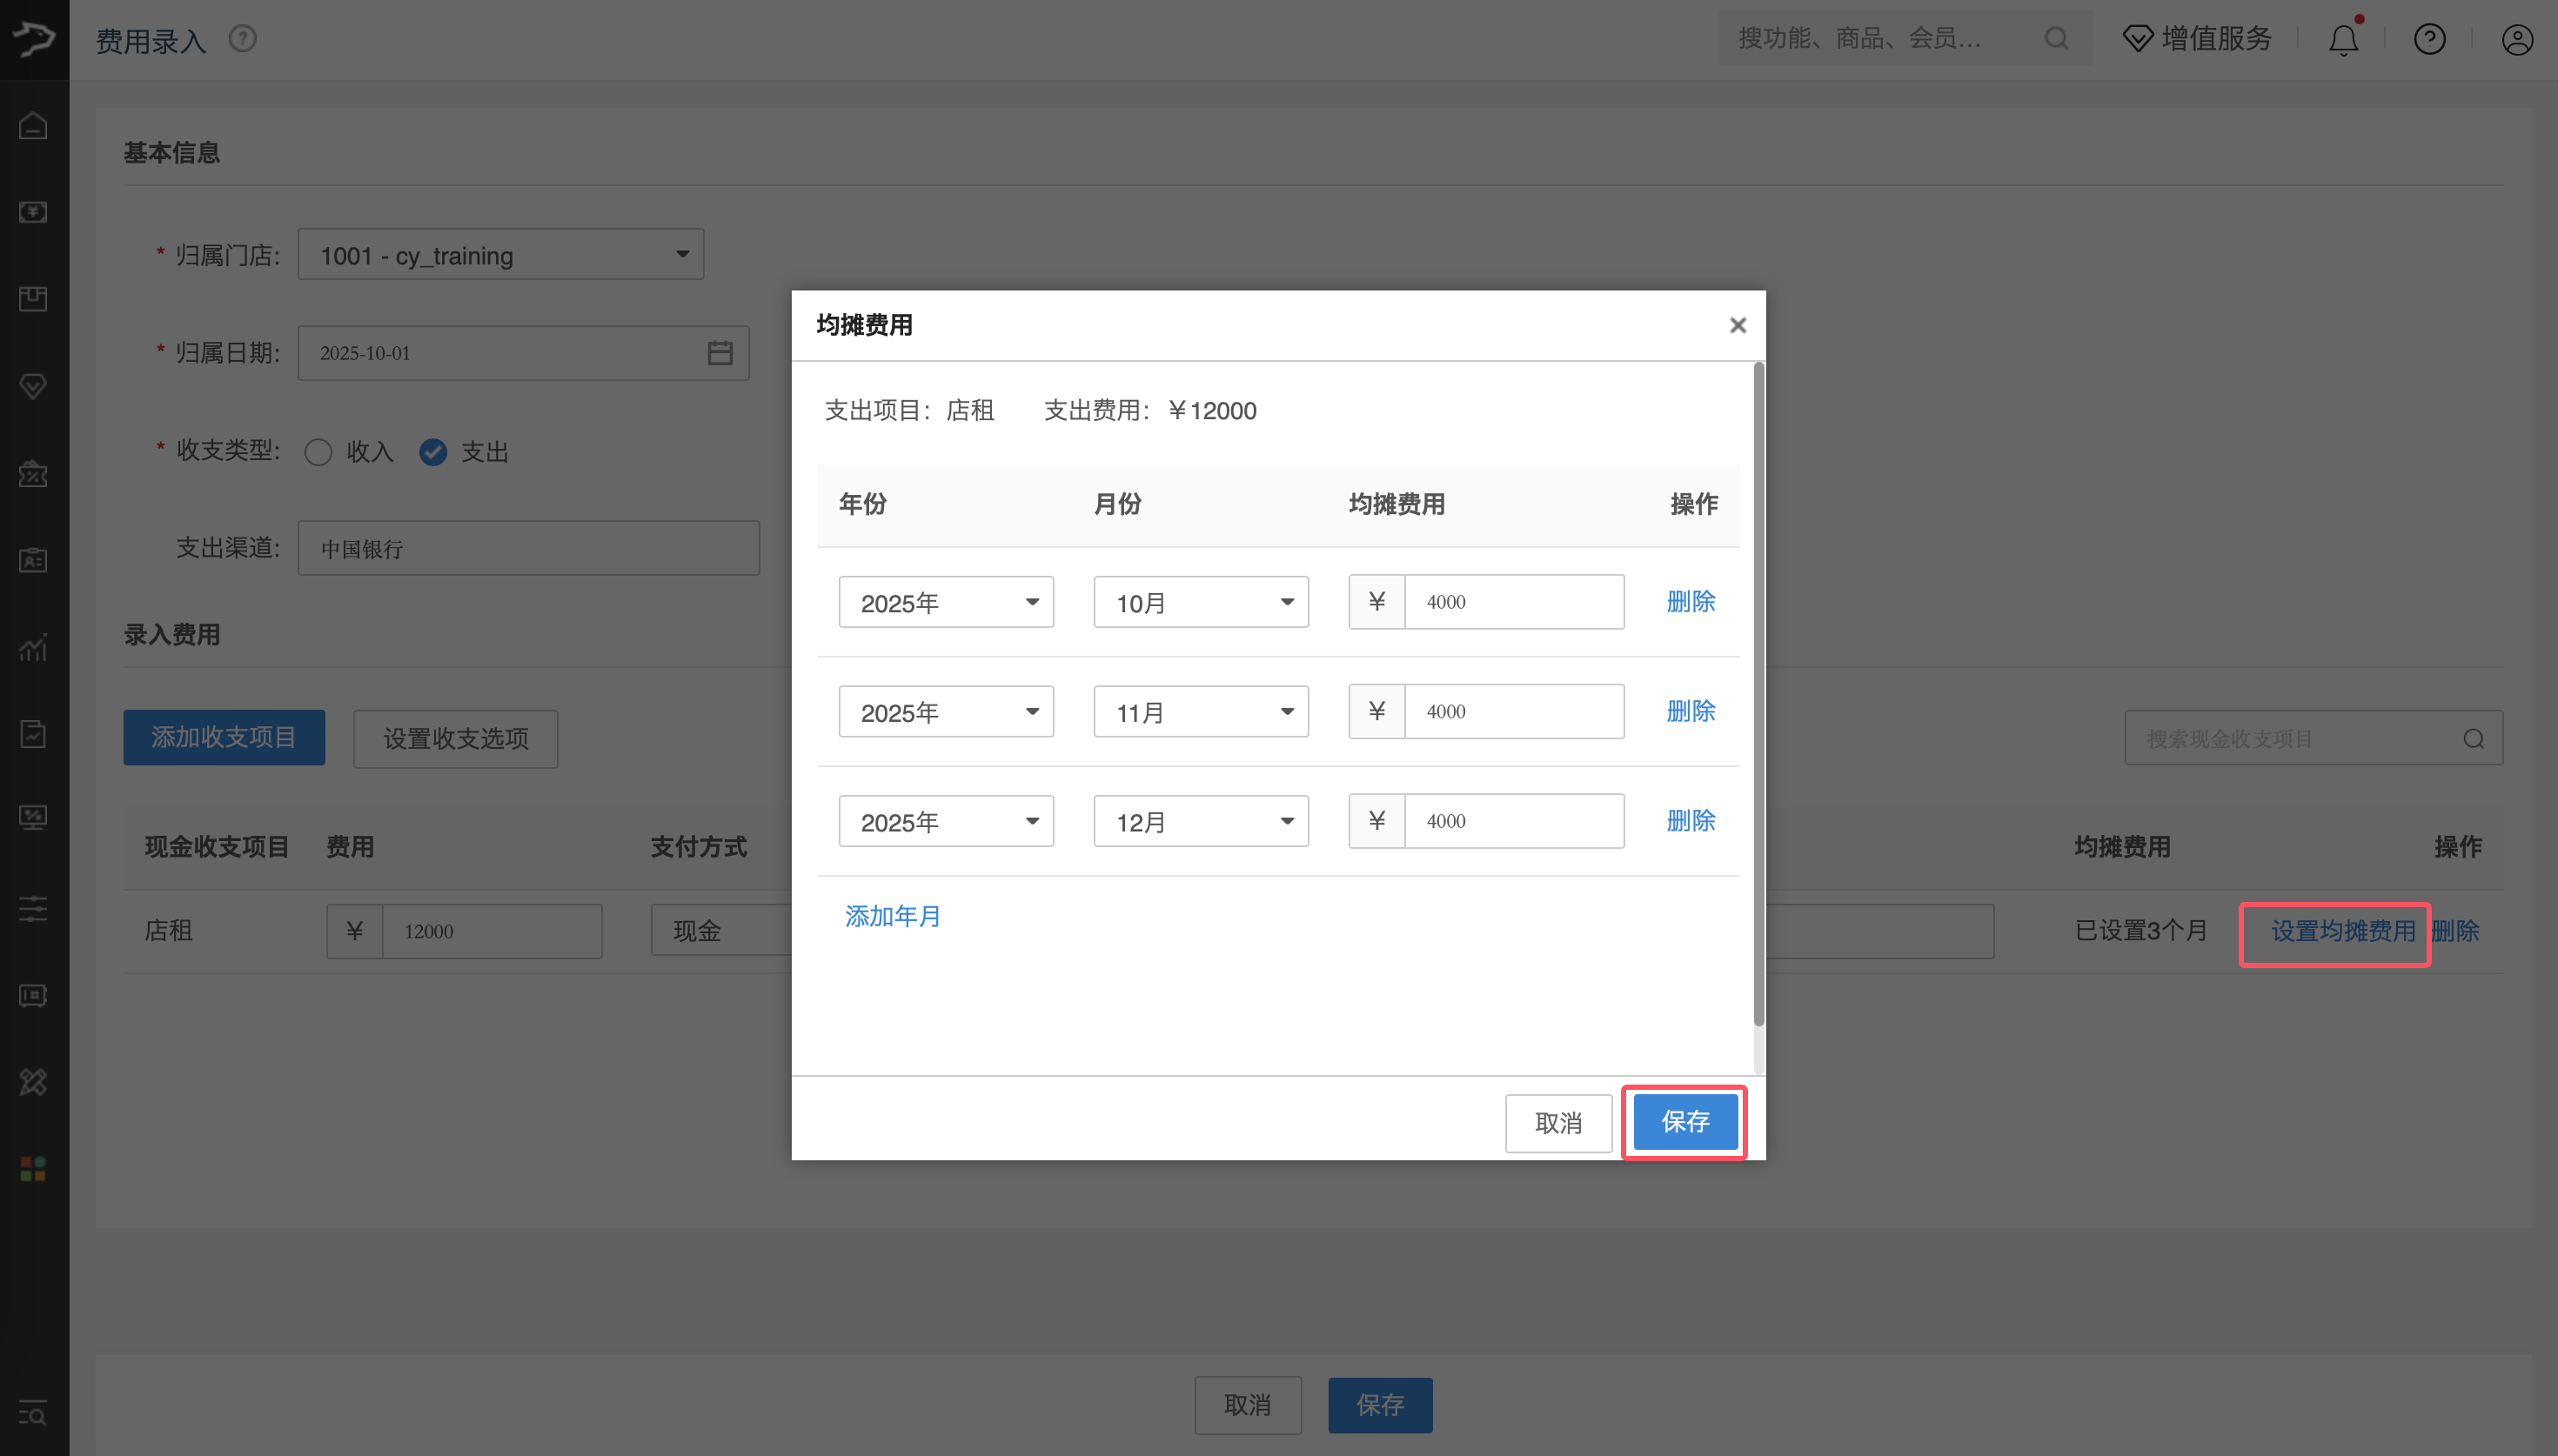The width and height of the screenshot is (2558, 1456).
Task: Select the cash/money icon in the sidebar
Action: click(x=33, y=212)
